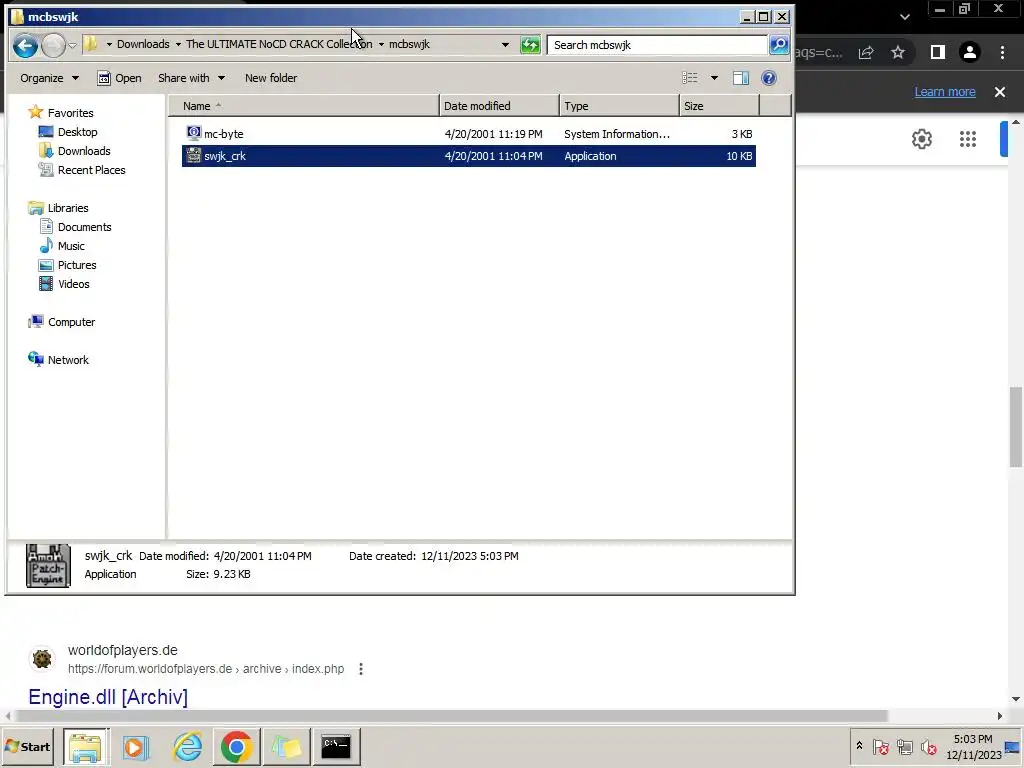This screenshot has width=1024, height=768.
Task: Dismiss Chrome infobar with X
Action: pos(999,92)
